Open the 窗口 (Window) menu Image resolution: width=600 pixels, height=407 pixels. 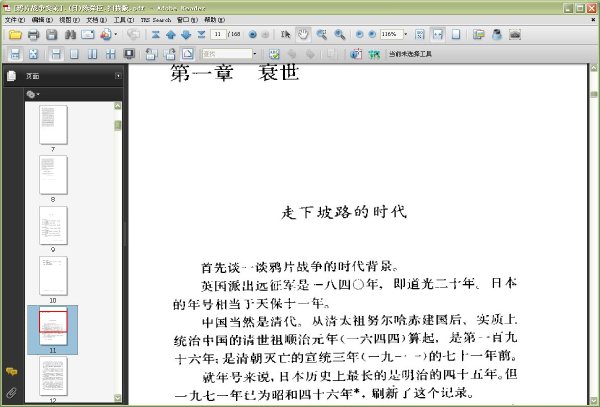pos(187,20)
